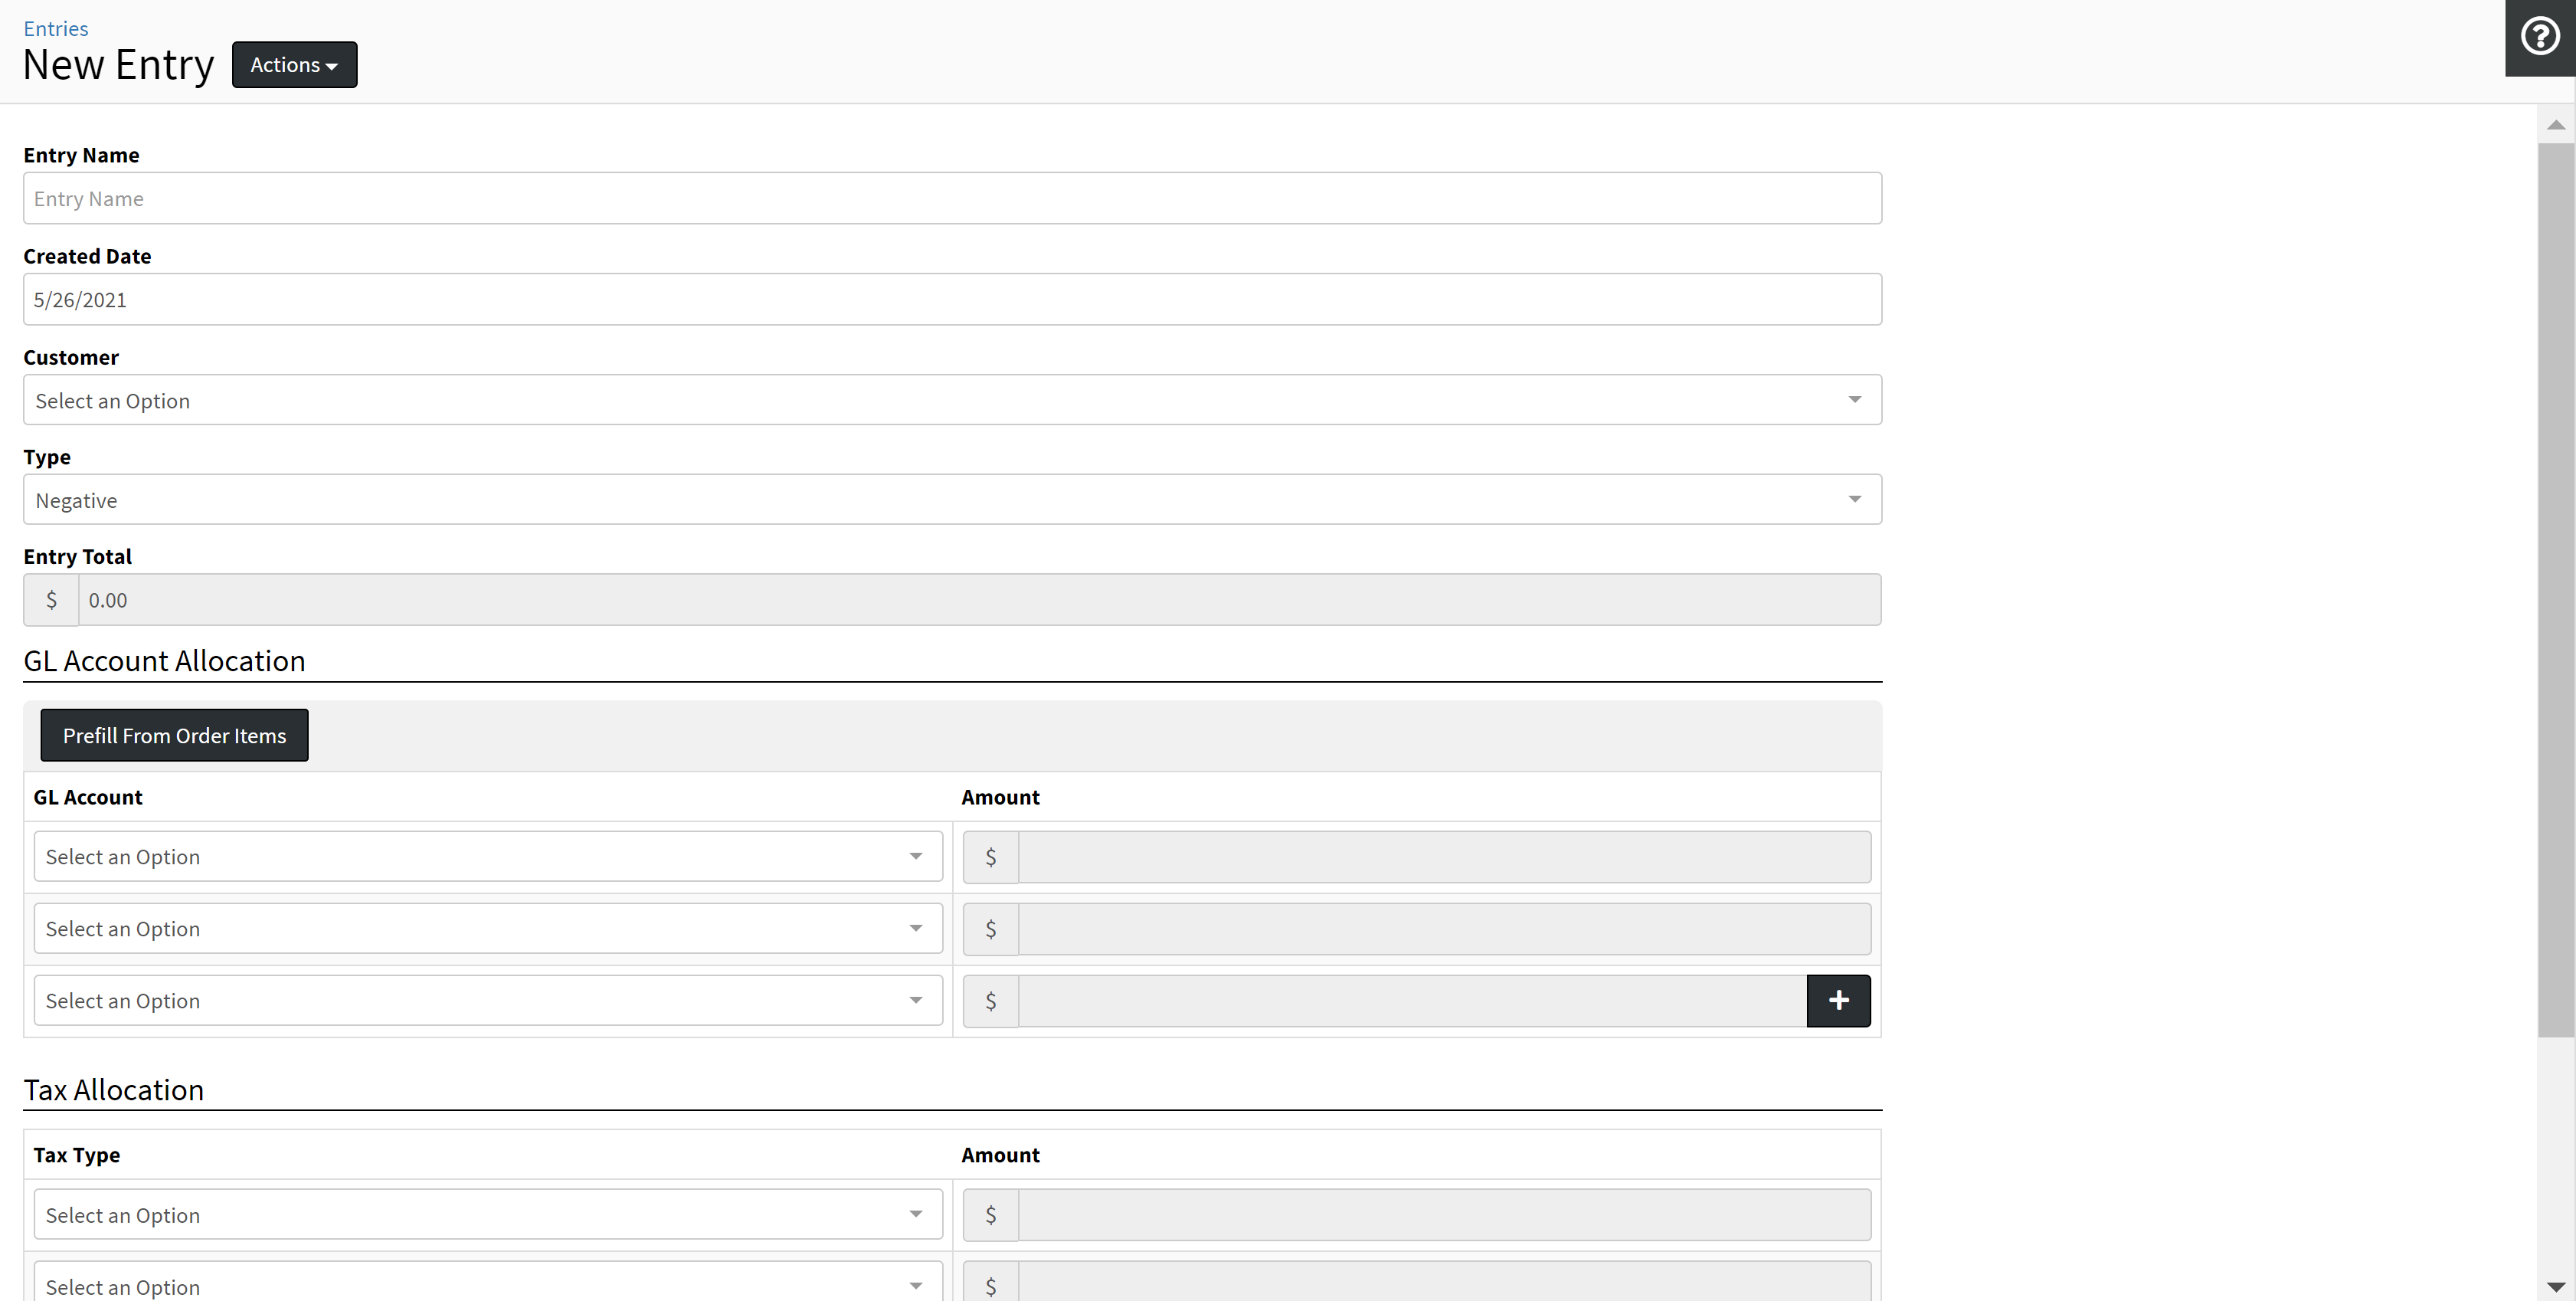Click second GL Account amount field

point(1443,928)
